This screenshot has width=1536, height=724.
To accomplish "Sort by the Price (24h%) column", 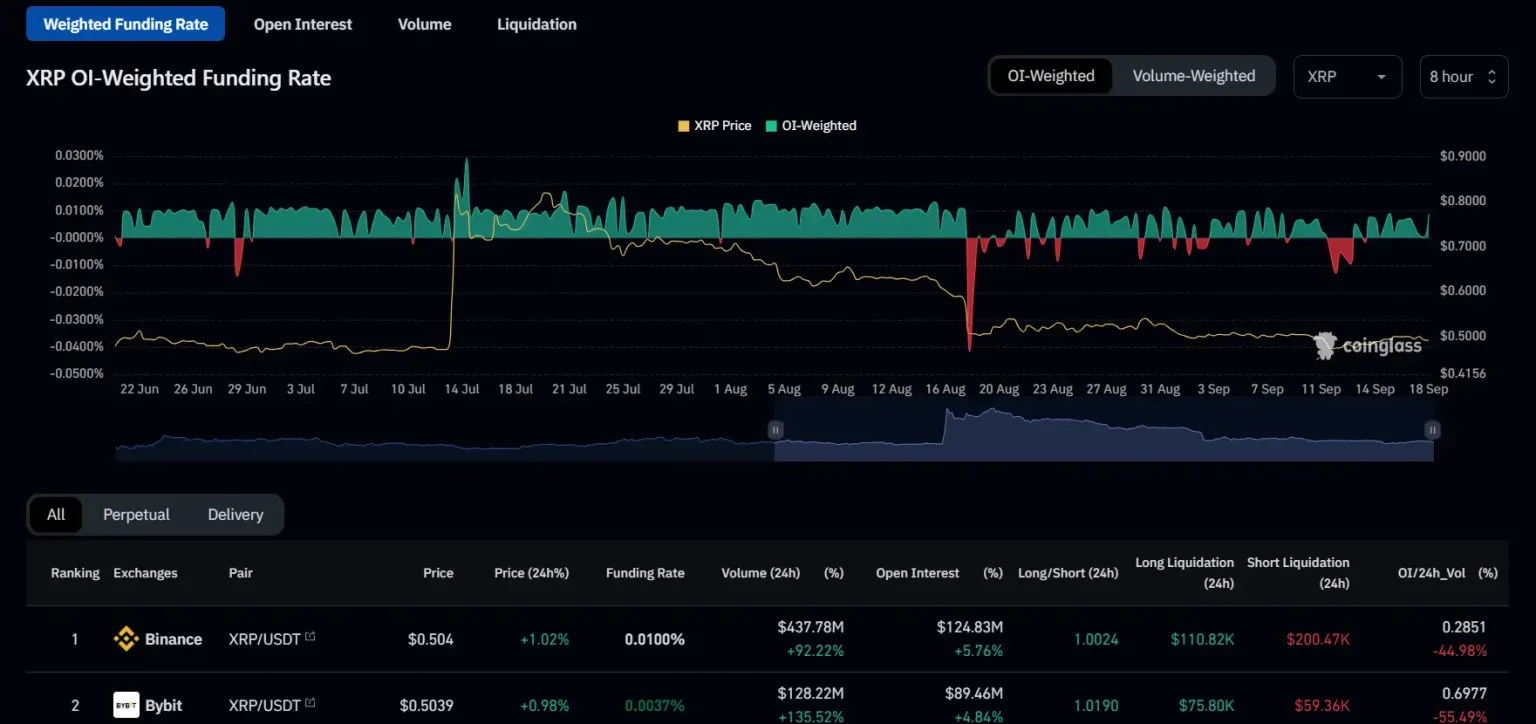I will 531,573.
